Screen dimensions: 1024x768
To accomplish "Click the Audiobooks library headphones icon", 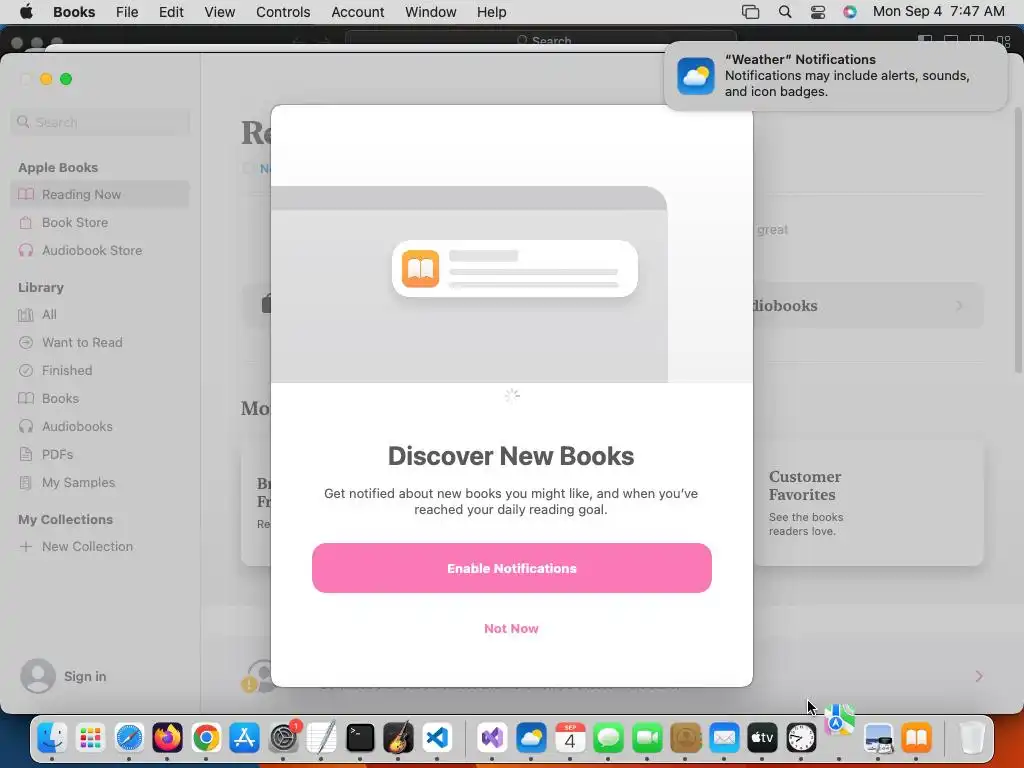I will coord(25,426).
